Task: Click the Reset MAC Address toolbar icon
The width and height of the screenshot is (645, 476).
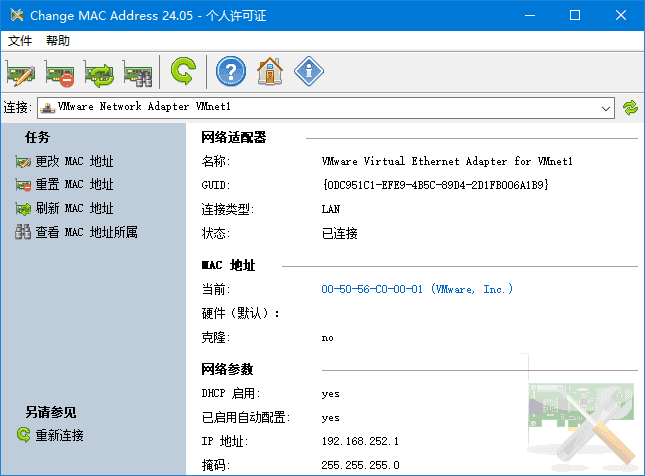Action: (x=59, y=72)
